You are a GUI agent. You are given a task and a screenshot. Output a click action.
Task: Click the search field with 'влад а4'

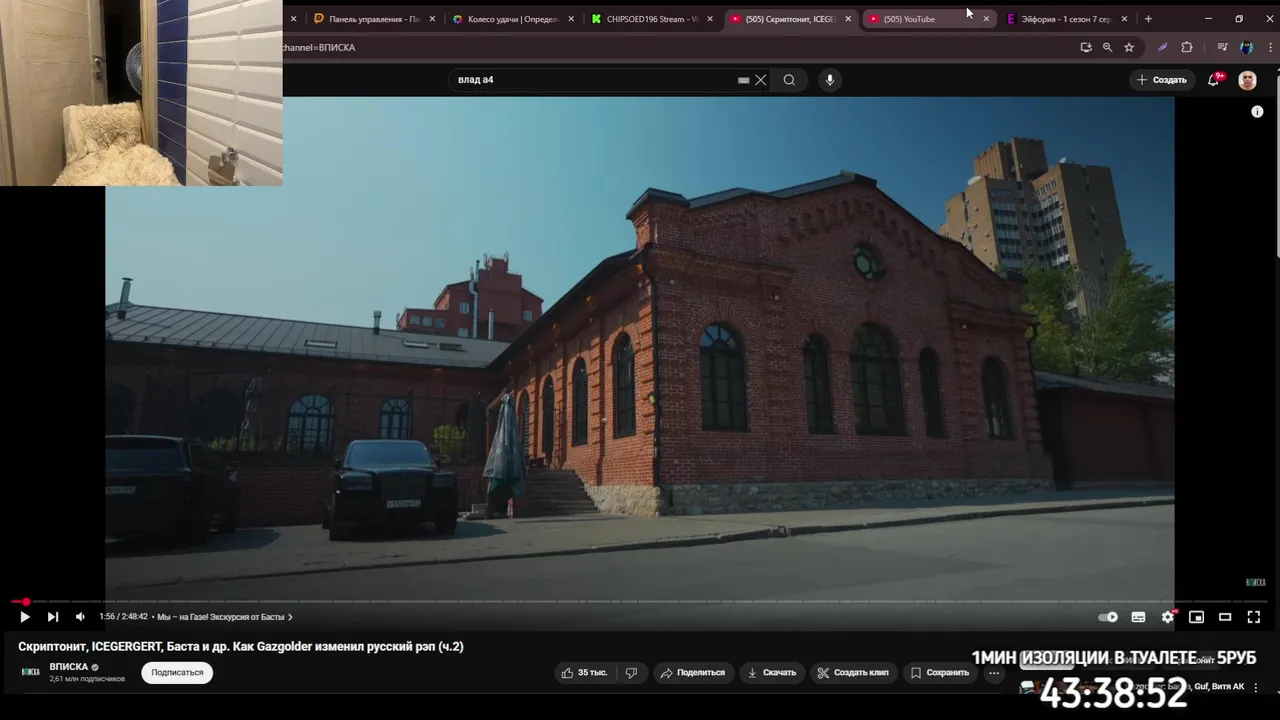595,80
